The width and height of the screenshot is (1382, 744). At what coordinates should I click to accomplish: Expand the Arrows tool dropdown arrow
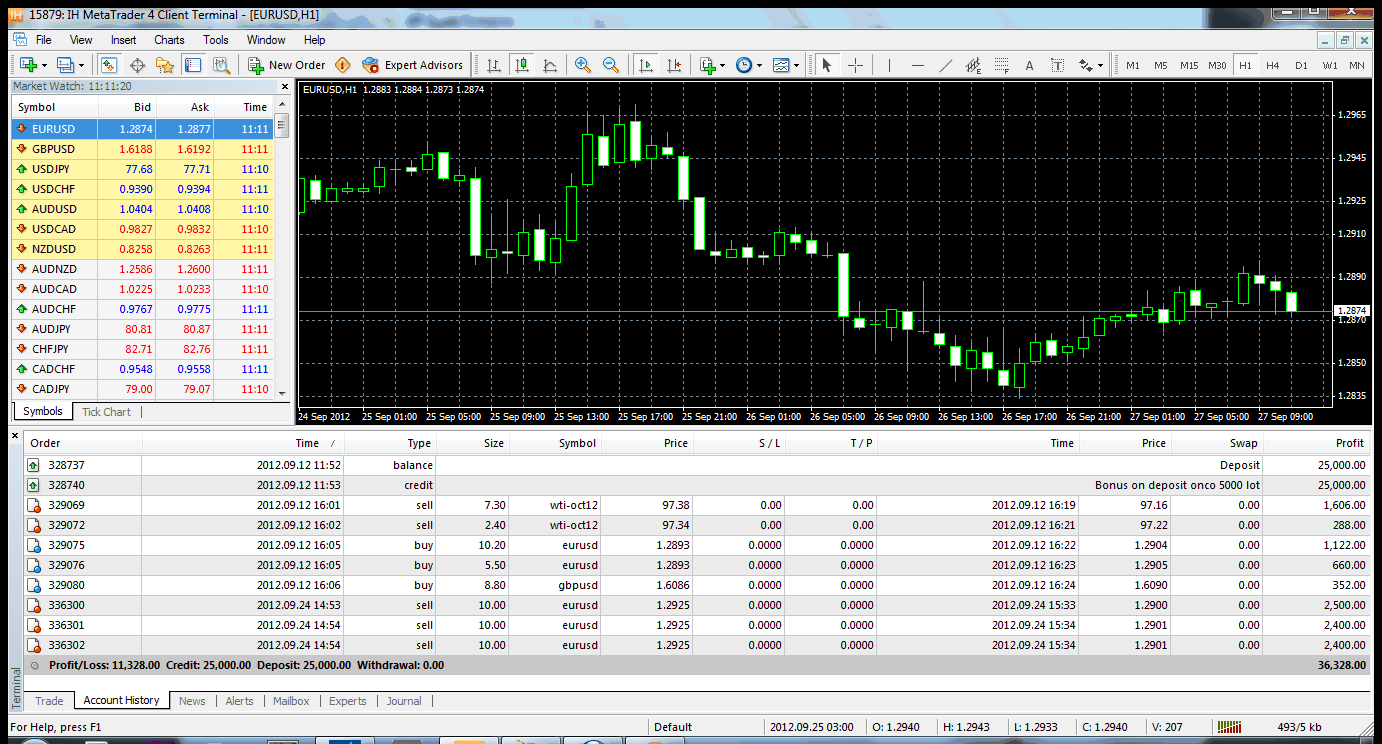click(1101, 65)
